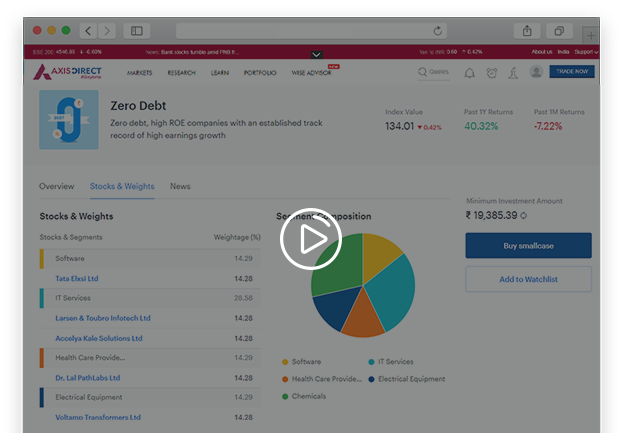Open the About us link
Image resolution: width=622 pixels, height=433 pixels.
point(541,52)
